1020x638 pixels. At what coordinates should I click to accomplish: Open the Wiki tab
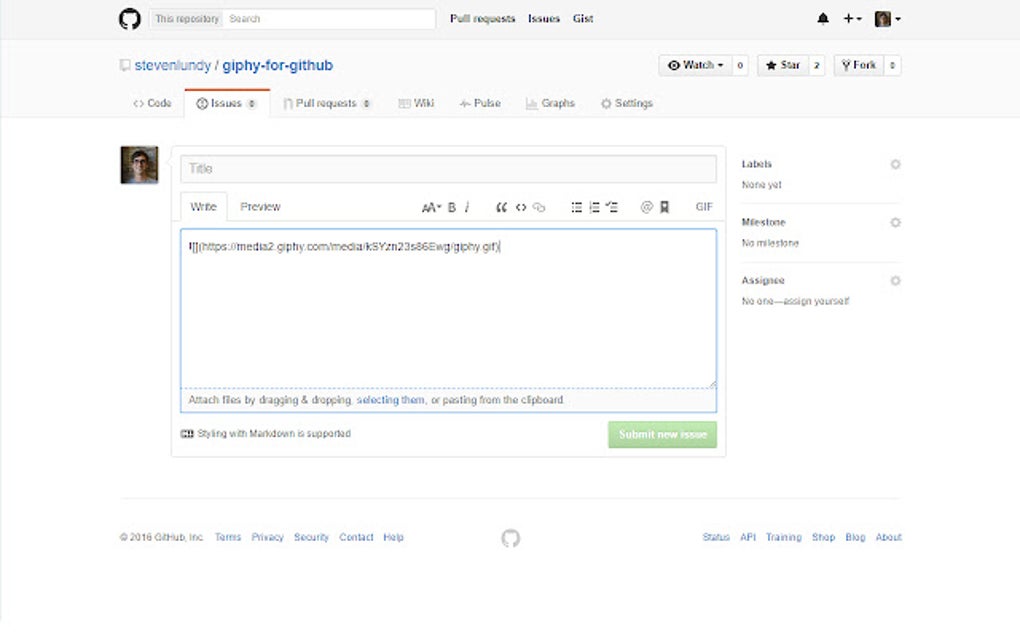(416, 103)
